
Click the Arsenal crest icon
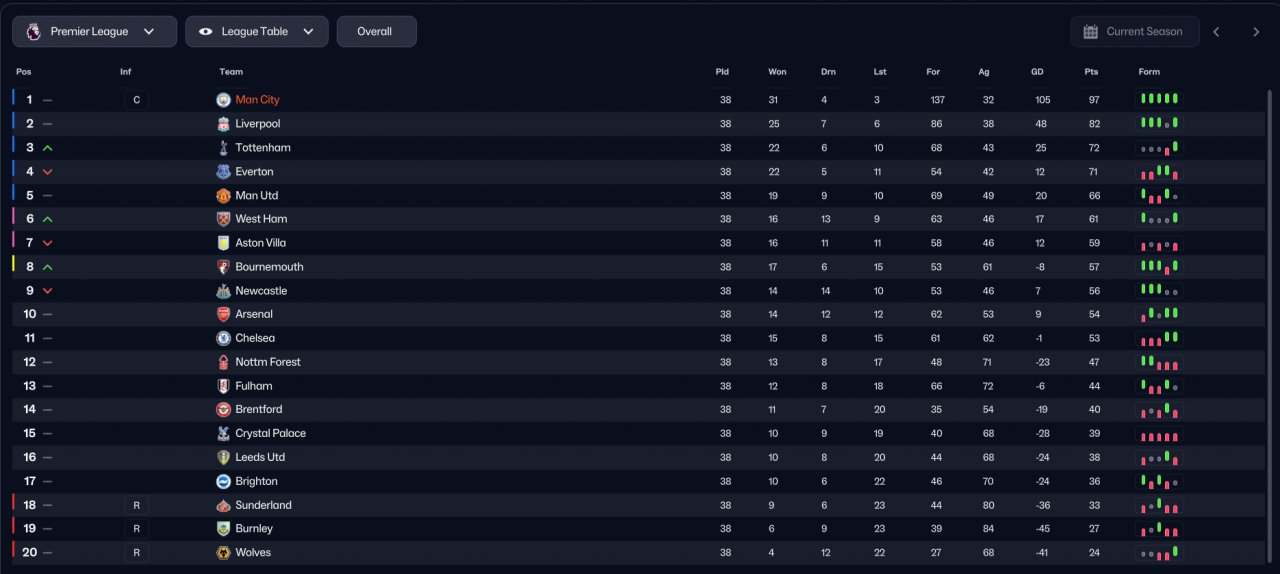(223, 314)
